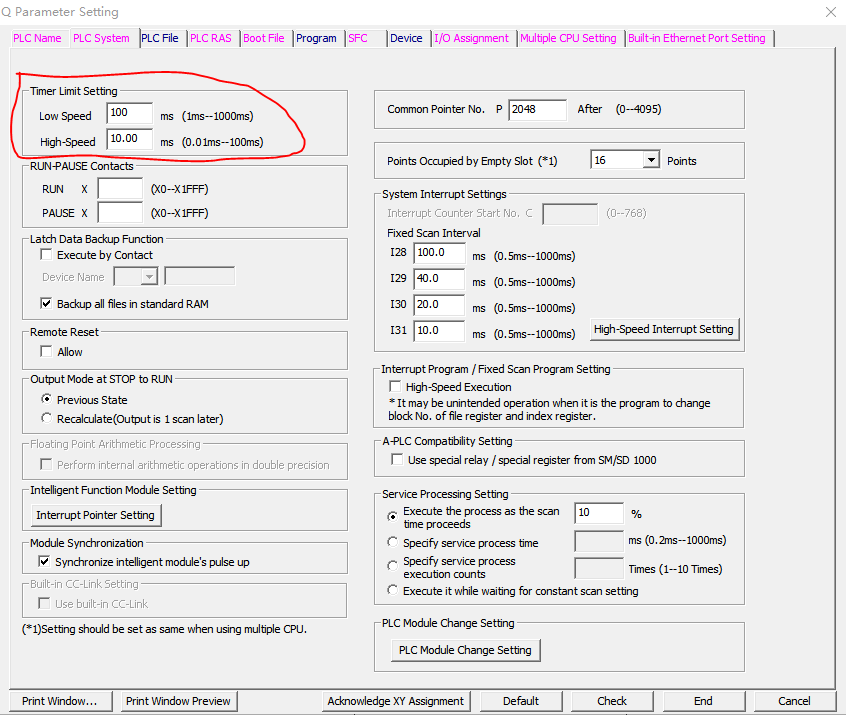
Task: Switch to the PLC Name tab
Action: [37, 38]
